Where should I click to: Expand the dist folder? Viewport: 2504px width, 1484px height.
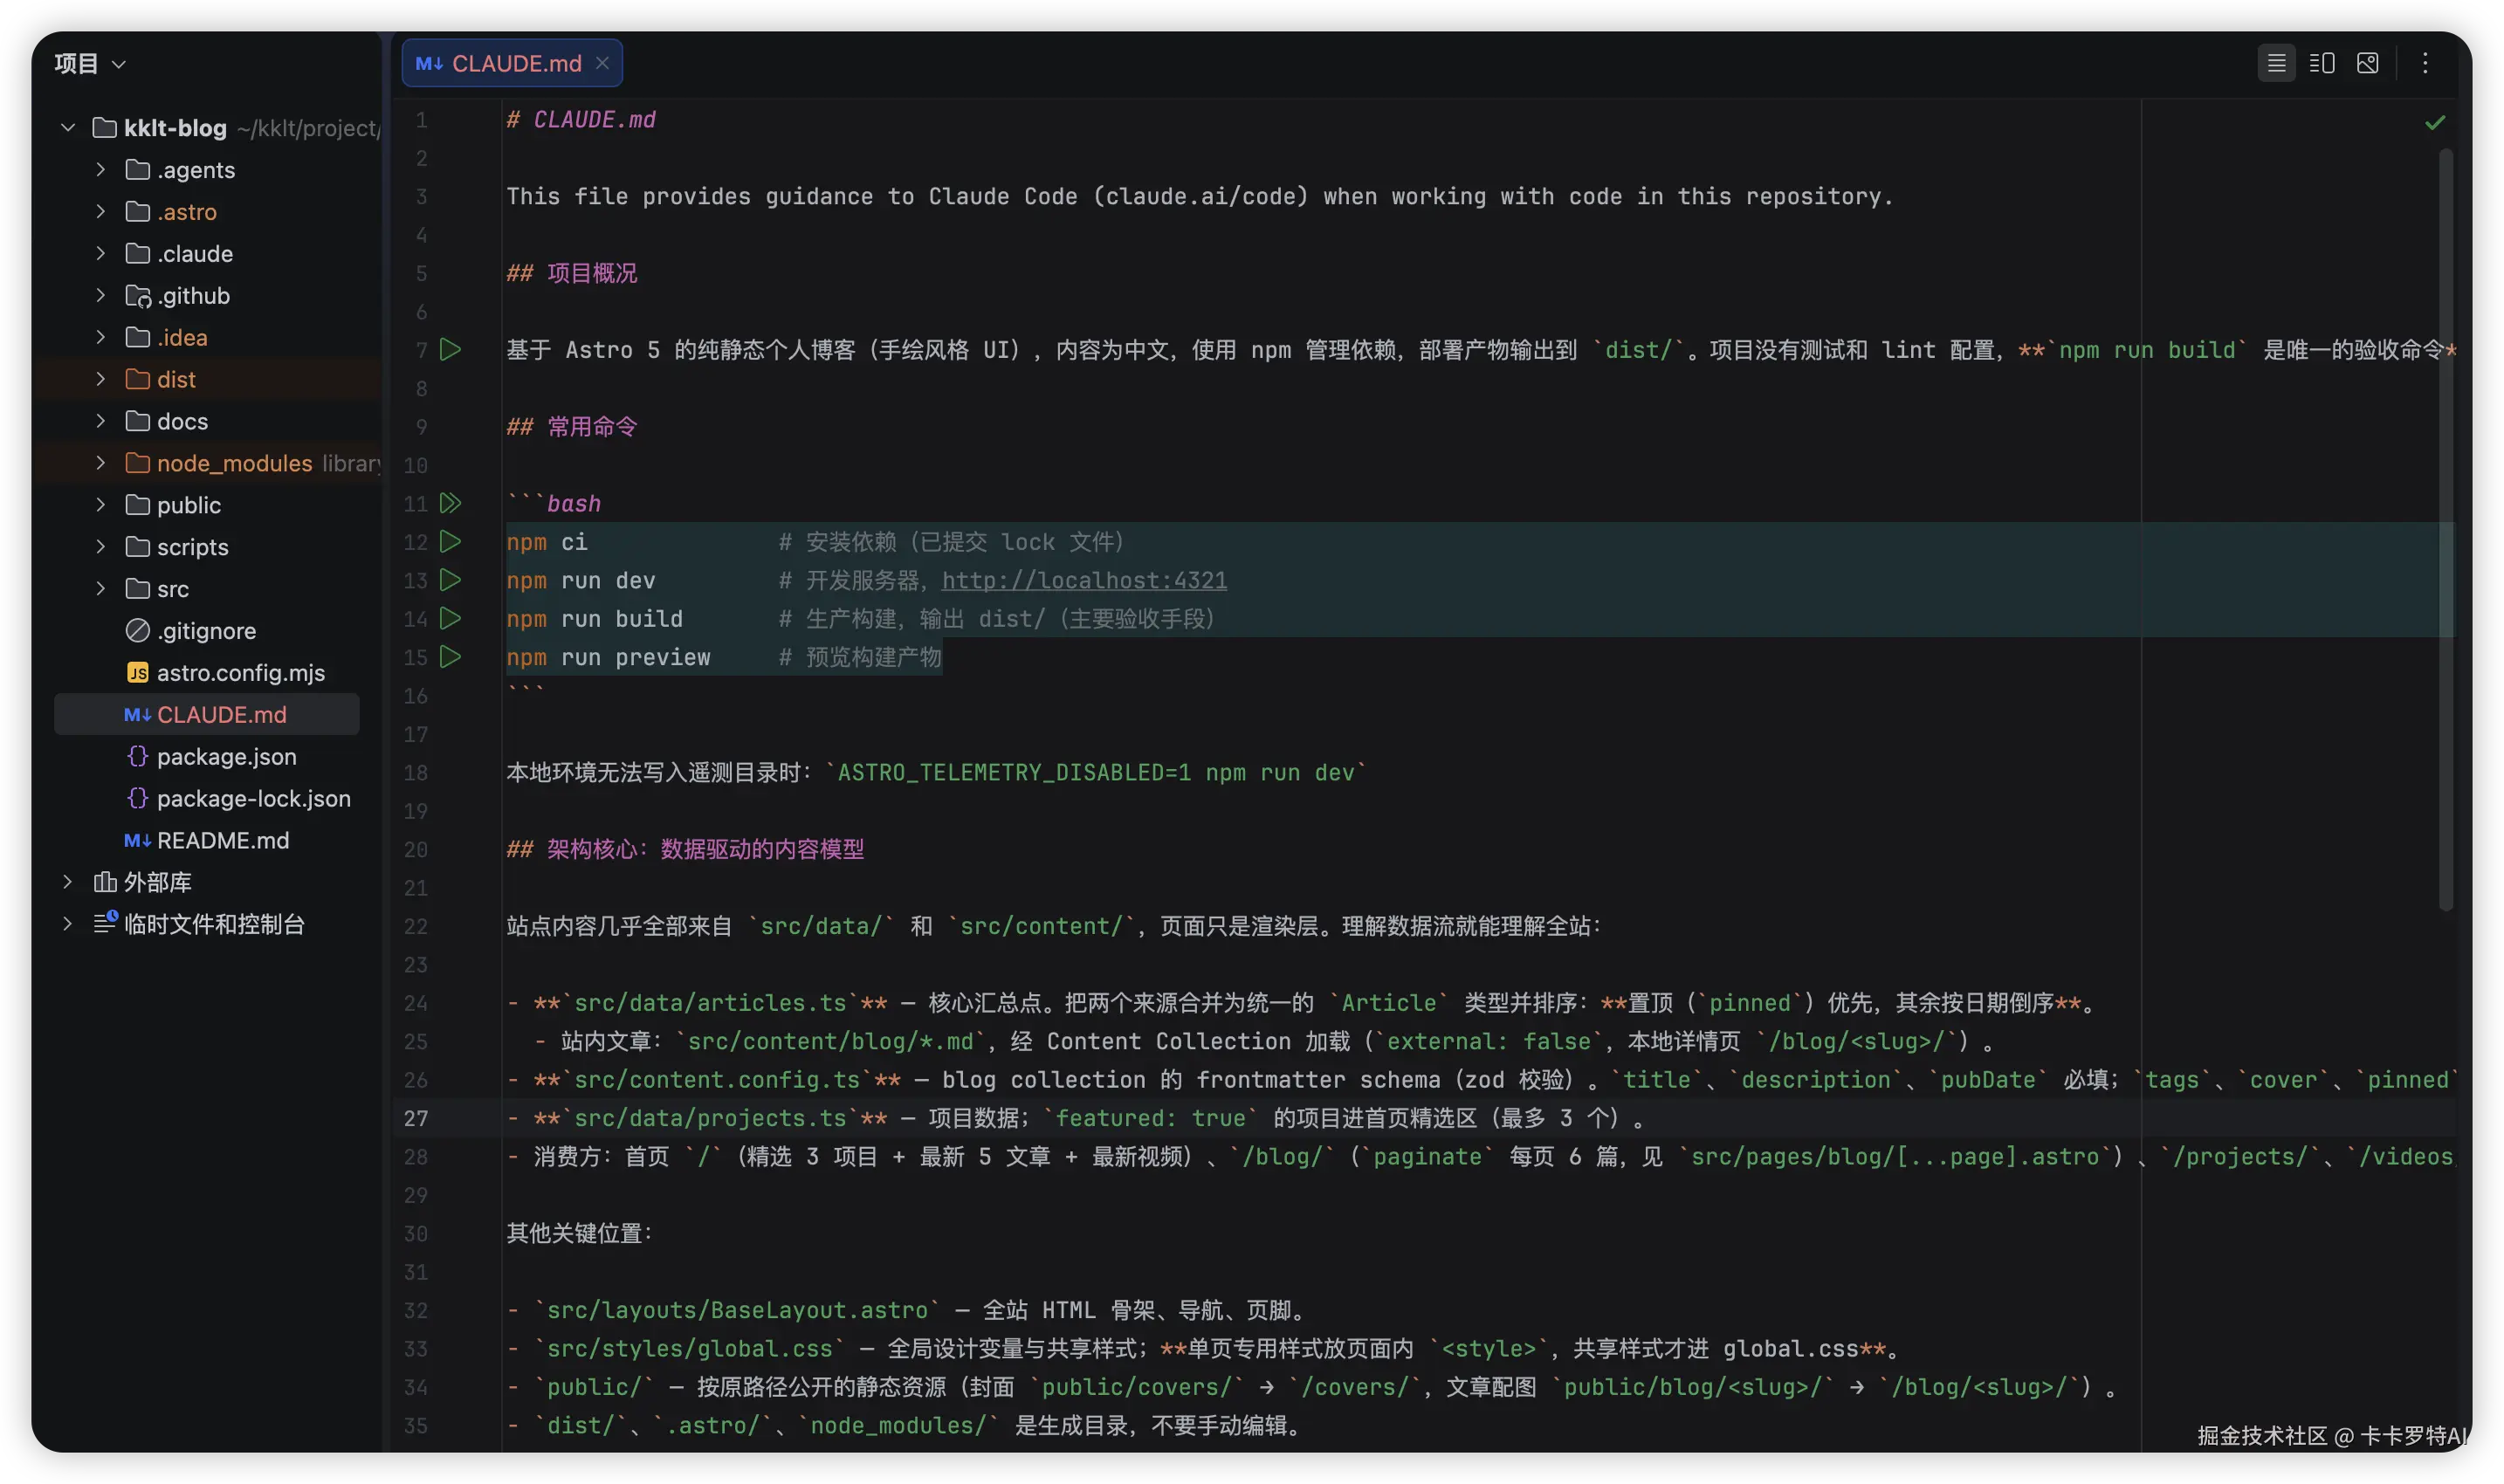(x=100, y=379)
